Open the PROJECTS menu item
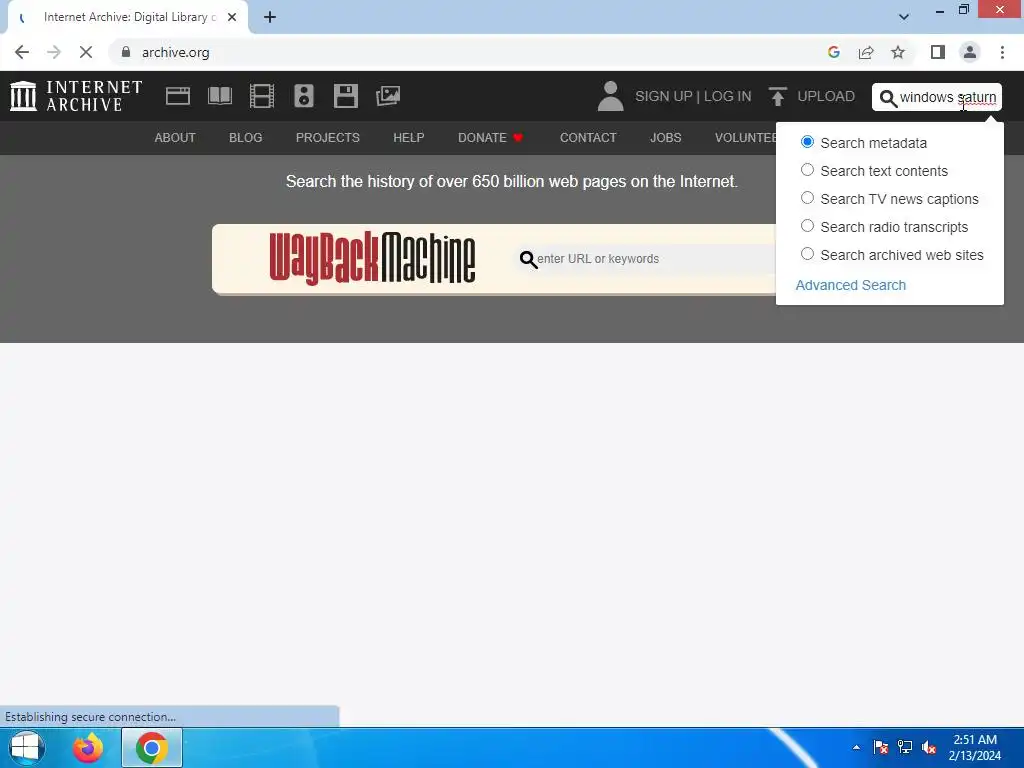 [x=328, y=138]
